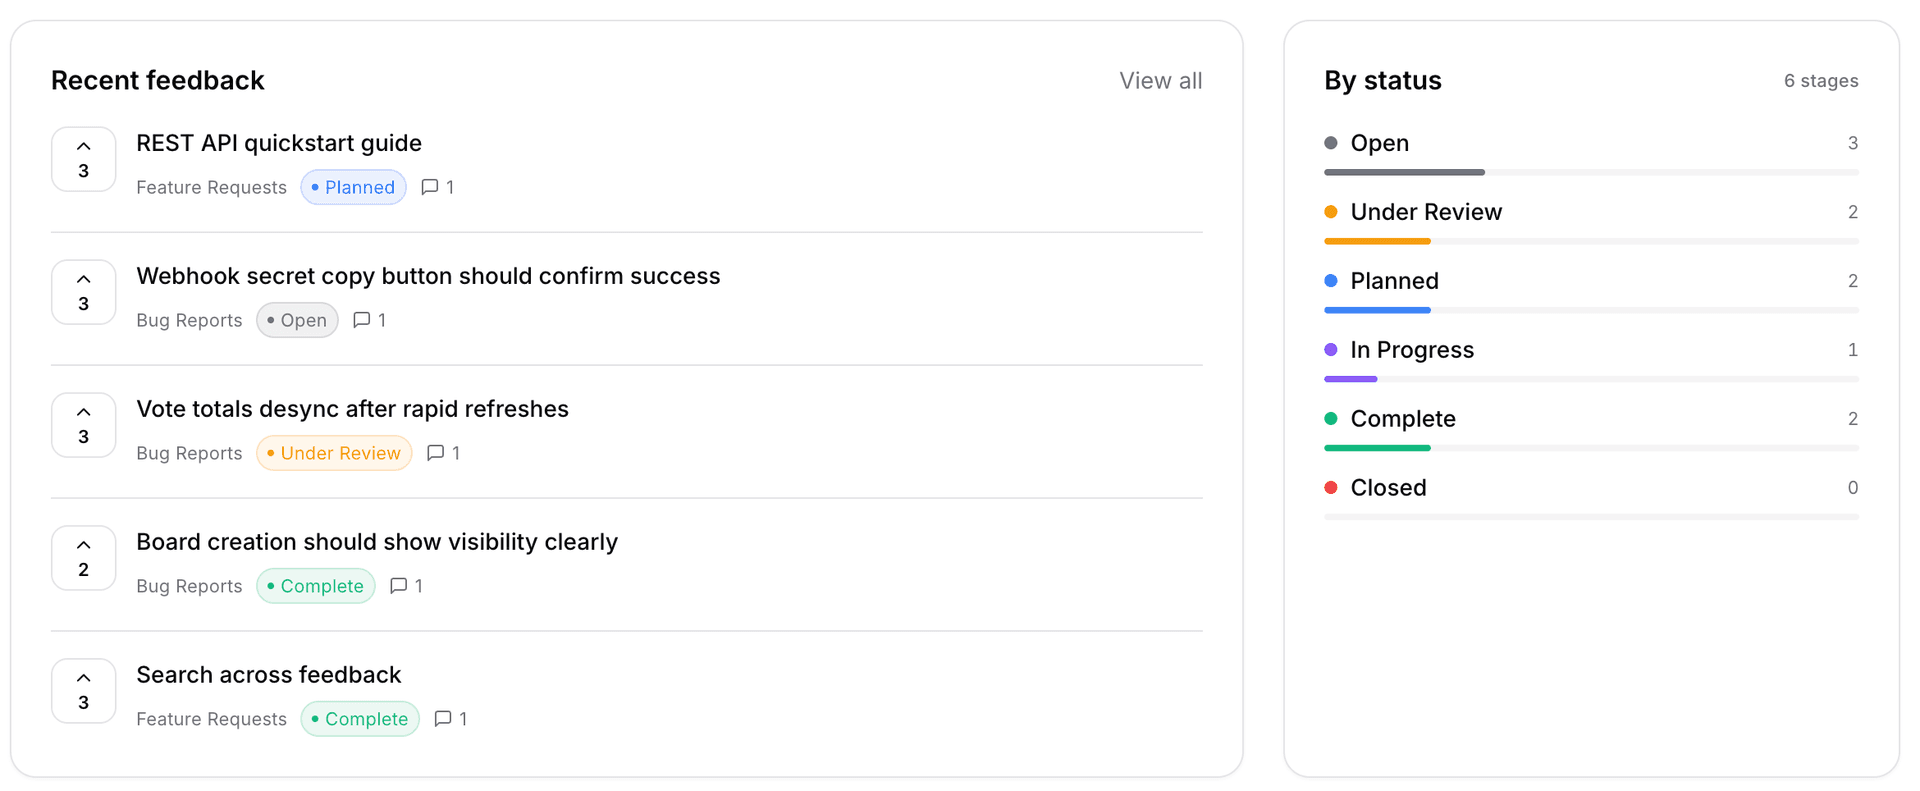Click the orange Under Review color dot

pos(1331,212)
